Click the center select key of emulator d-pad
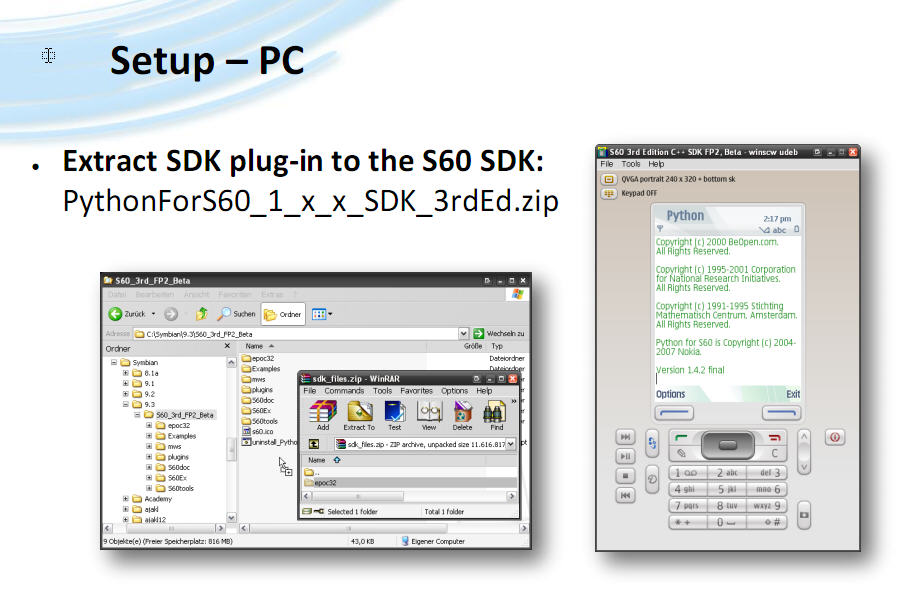910x595 pixels. (x=728, y=445)
